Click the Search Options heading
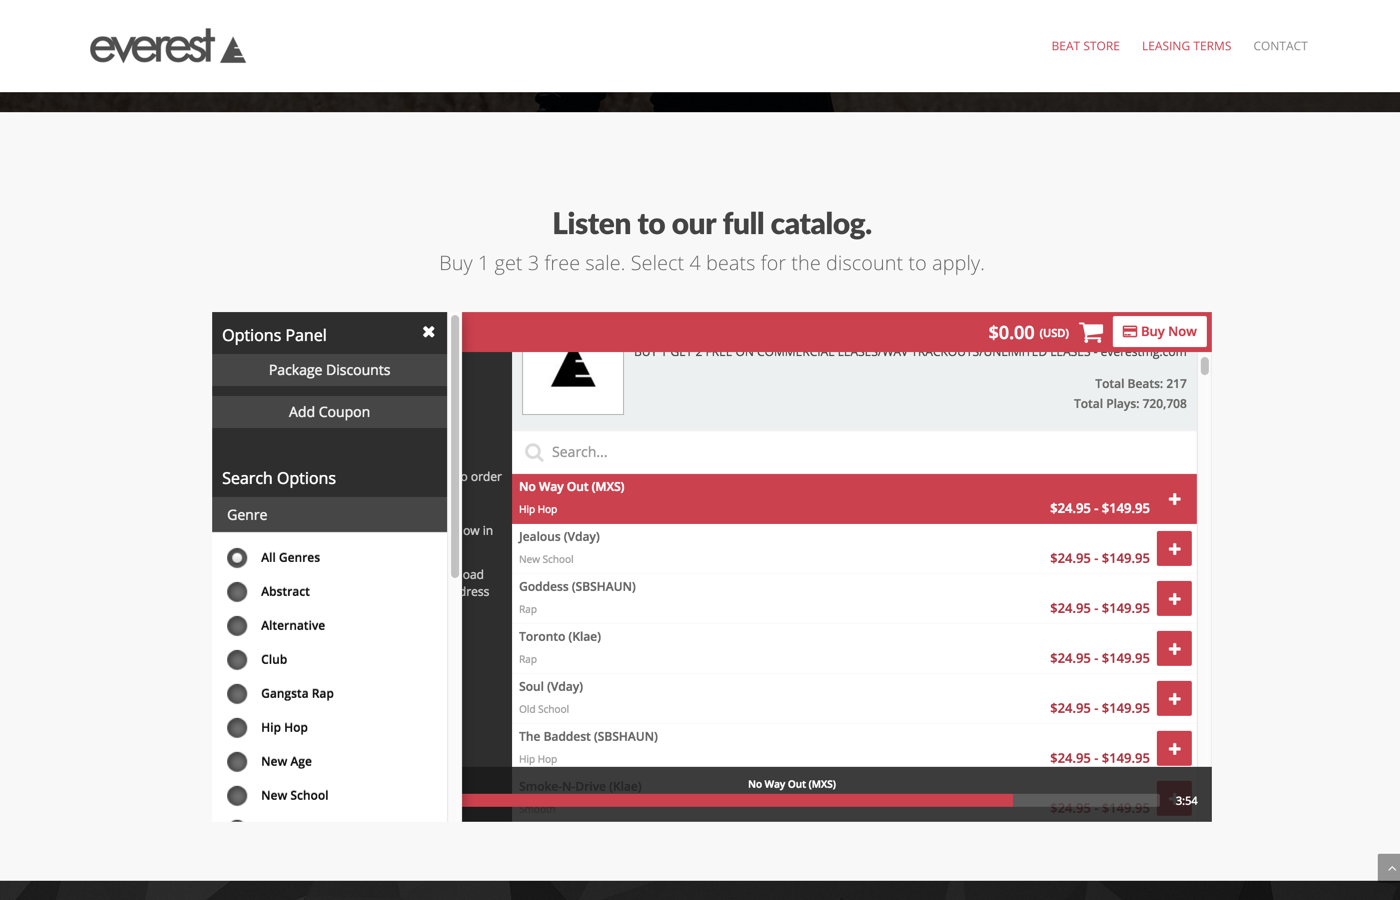Viewport: 1400px width, 900px height. coord(279,478)
